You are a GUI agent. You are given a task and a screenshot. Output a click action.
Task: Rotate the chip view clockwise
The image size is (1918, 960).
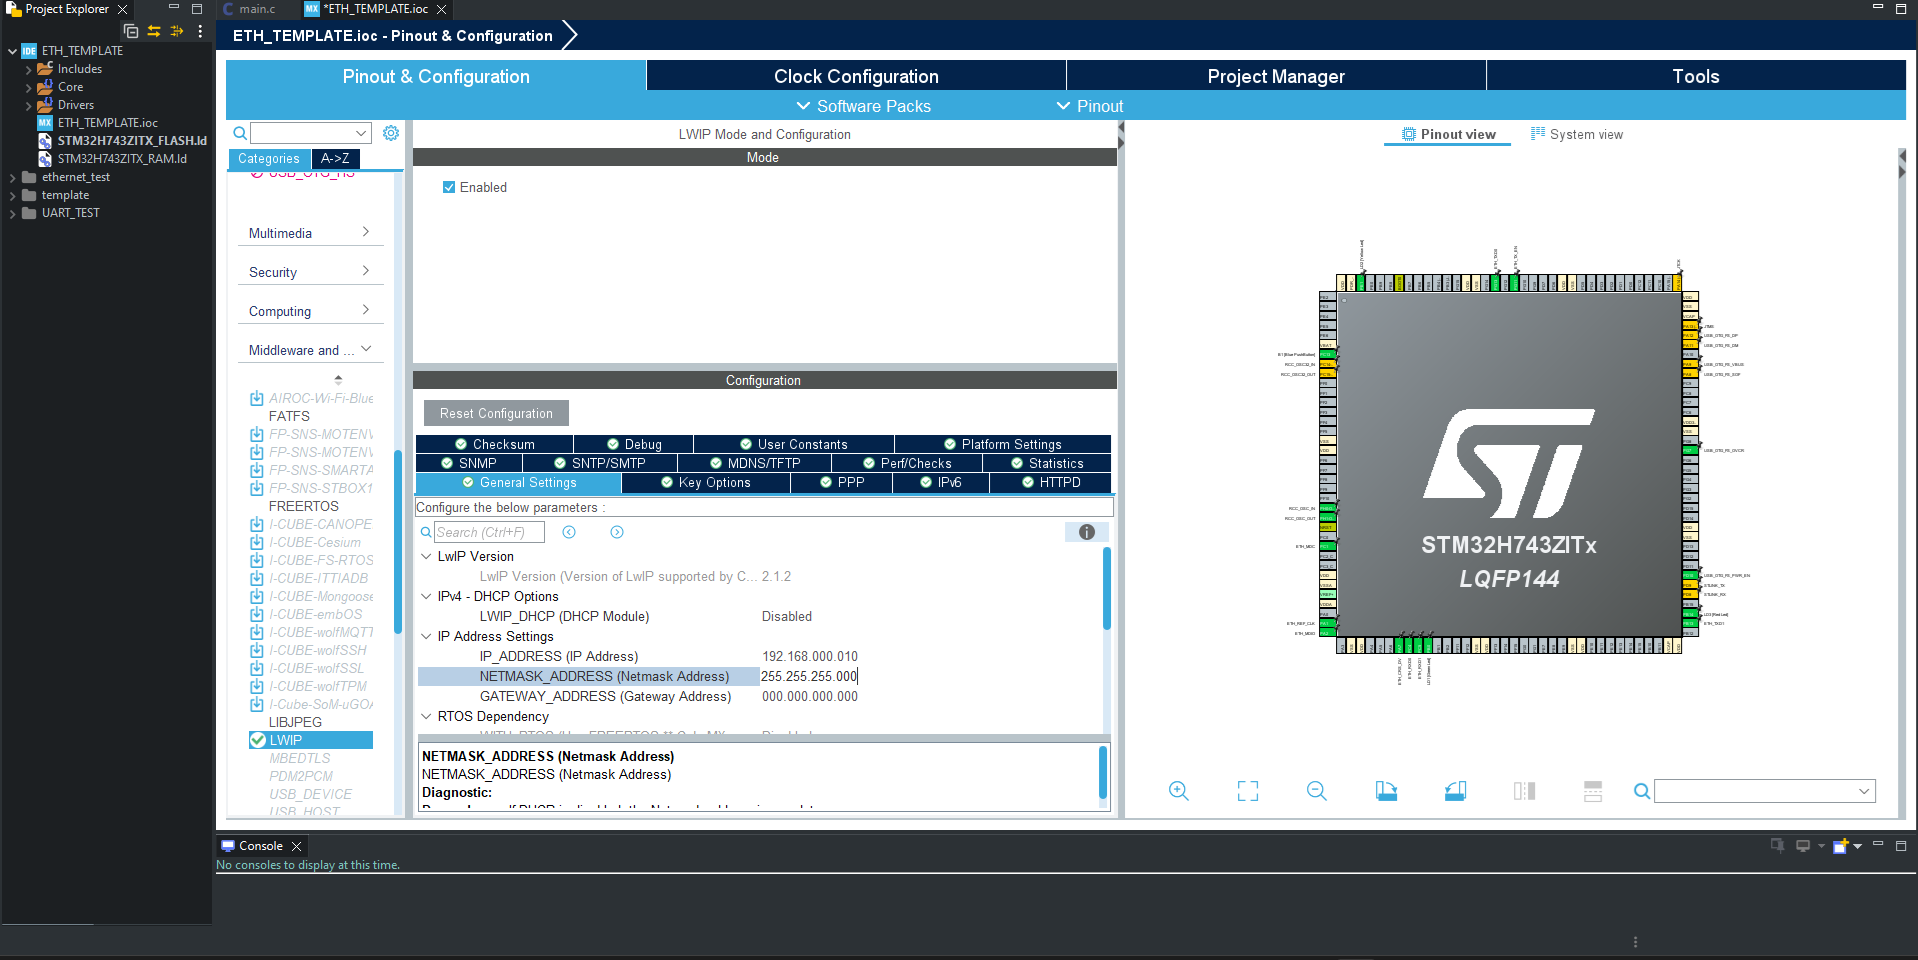click(1387, 790)
